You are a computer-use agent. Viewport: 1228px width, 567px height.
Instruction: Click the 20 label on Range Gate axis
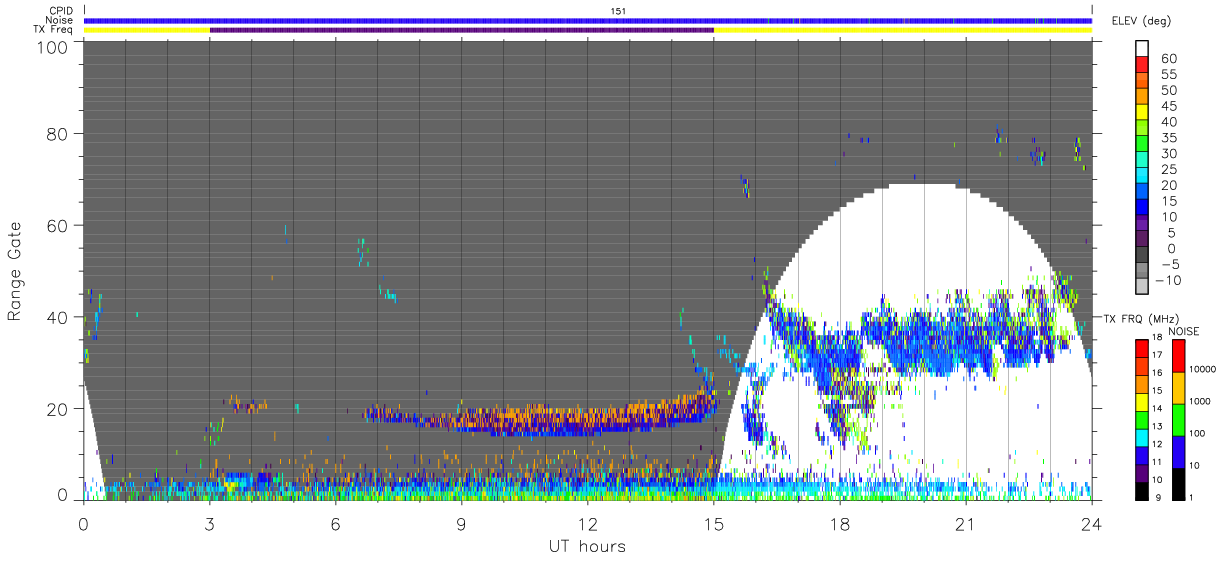pos(57,408)
